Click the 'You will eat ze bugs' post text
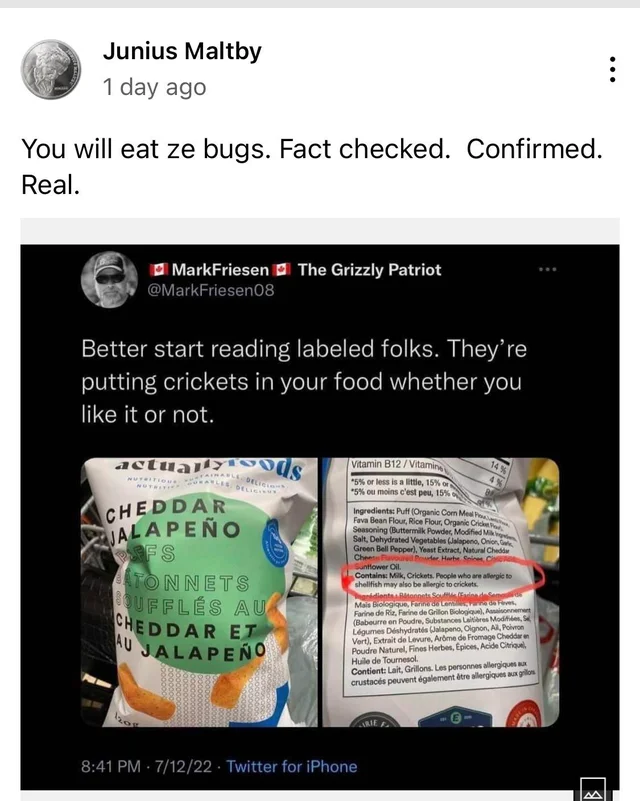Screen dimensions: 640x801 pyautogui.click(x=312, y=167)
